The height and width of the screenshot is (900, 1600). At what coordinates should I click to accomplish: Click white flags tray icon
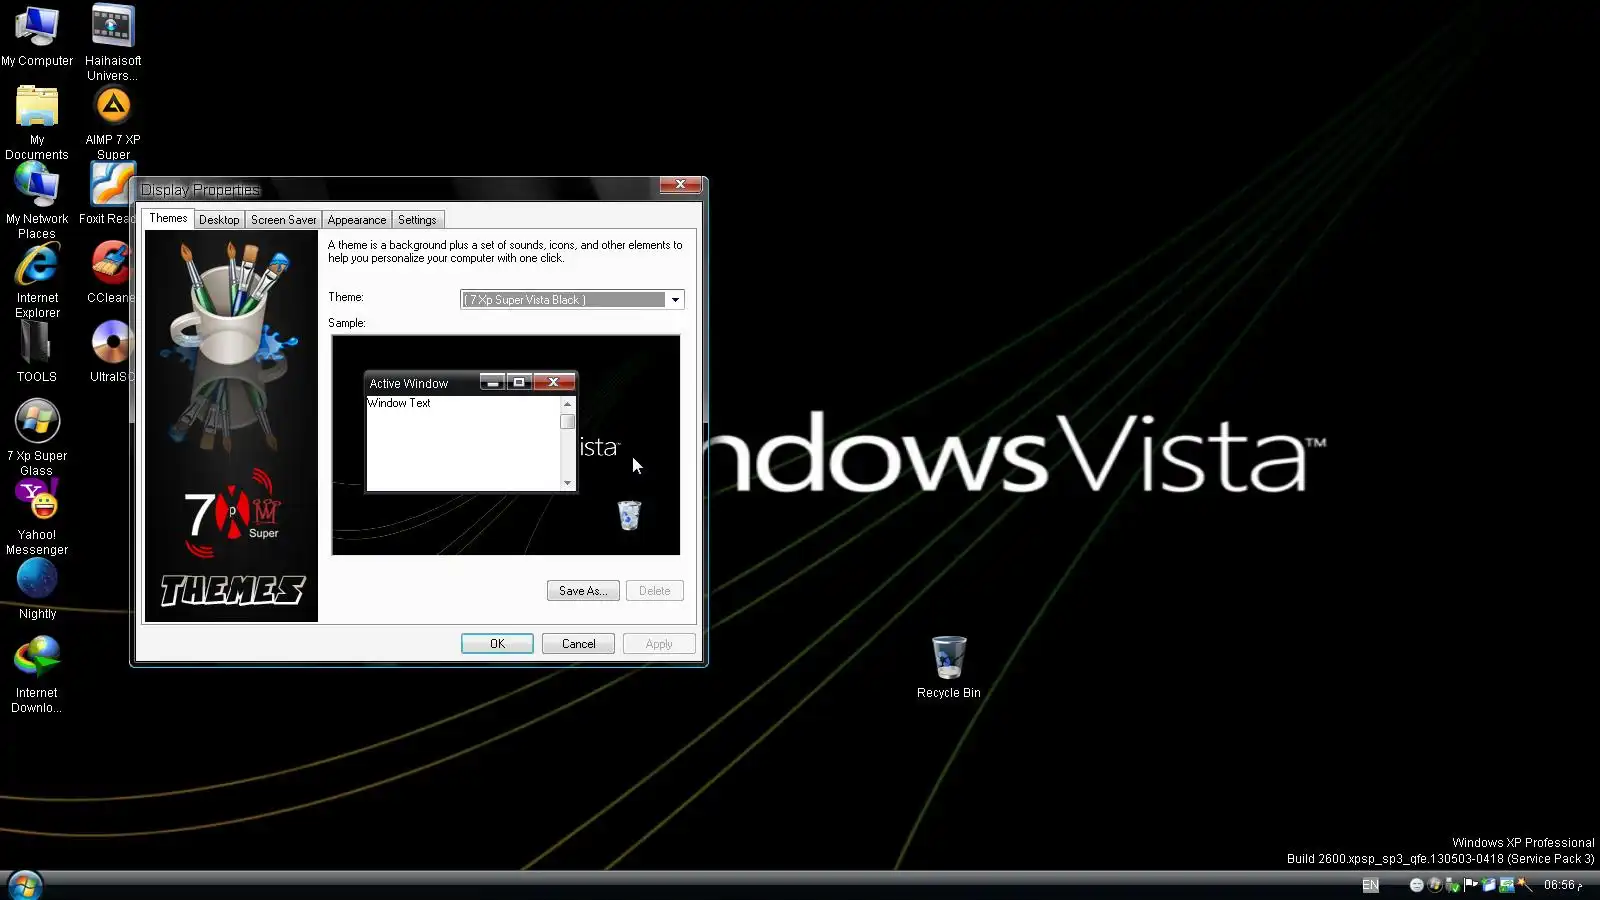point(1471,884)
